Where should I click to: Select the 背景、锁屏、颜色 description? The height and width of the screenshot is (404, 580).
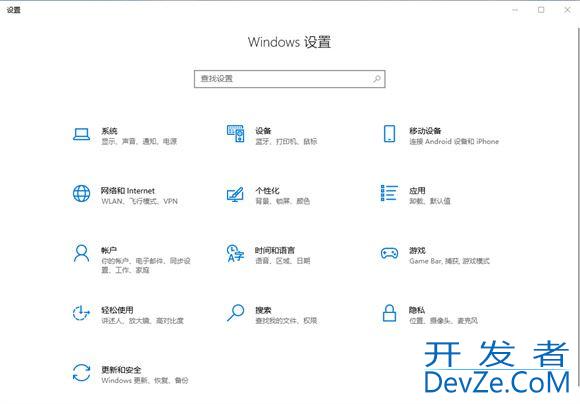click(283, 201)
